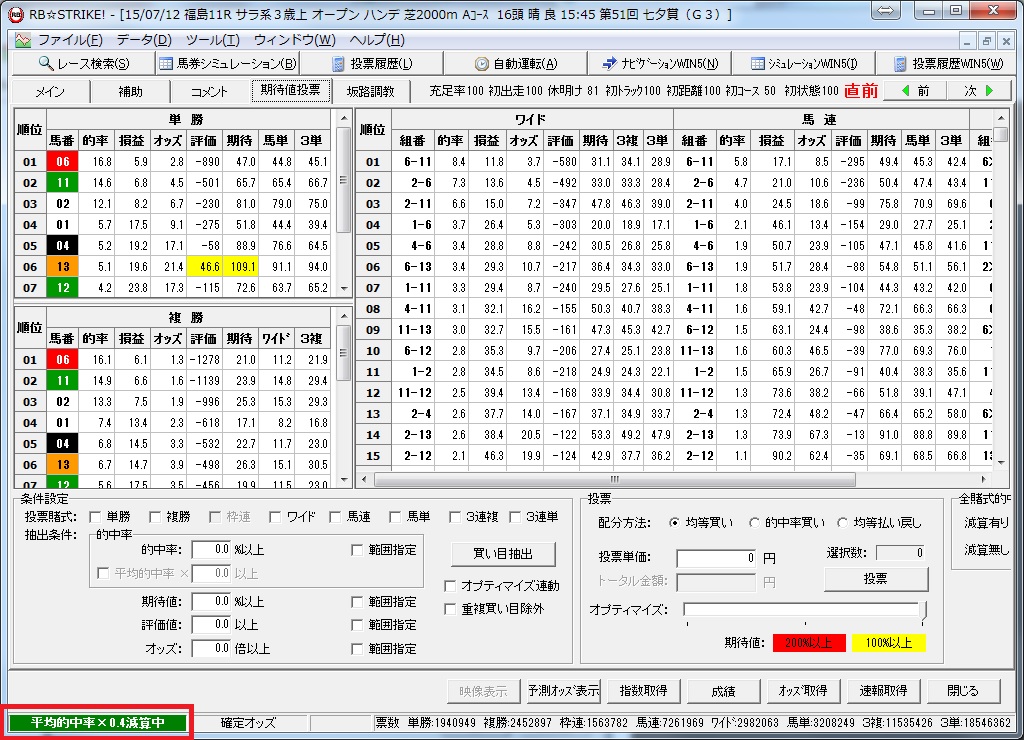Check 範囲指定 on the オッズ row
The image size is (1024, 740).
coord(357,649)
